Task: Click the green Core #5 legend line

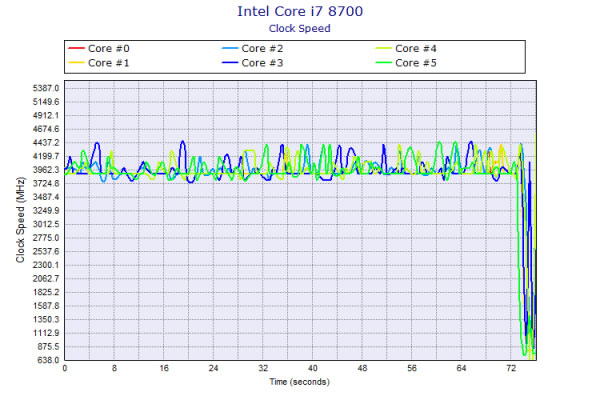Action: pos(384,62)
